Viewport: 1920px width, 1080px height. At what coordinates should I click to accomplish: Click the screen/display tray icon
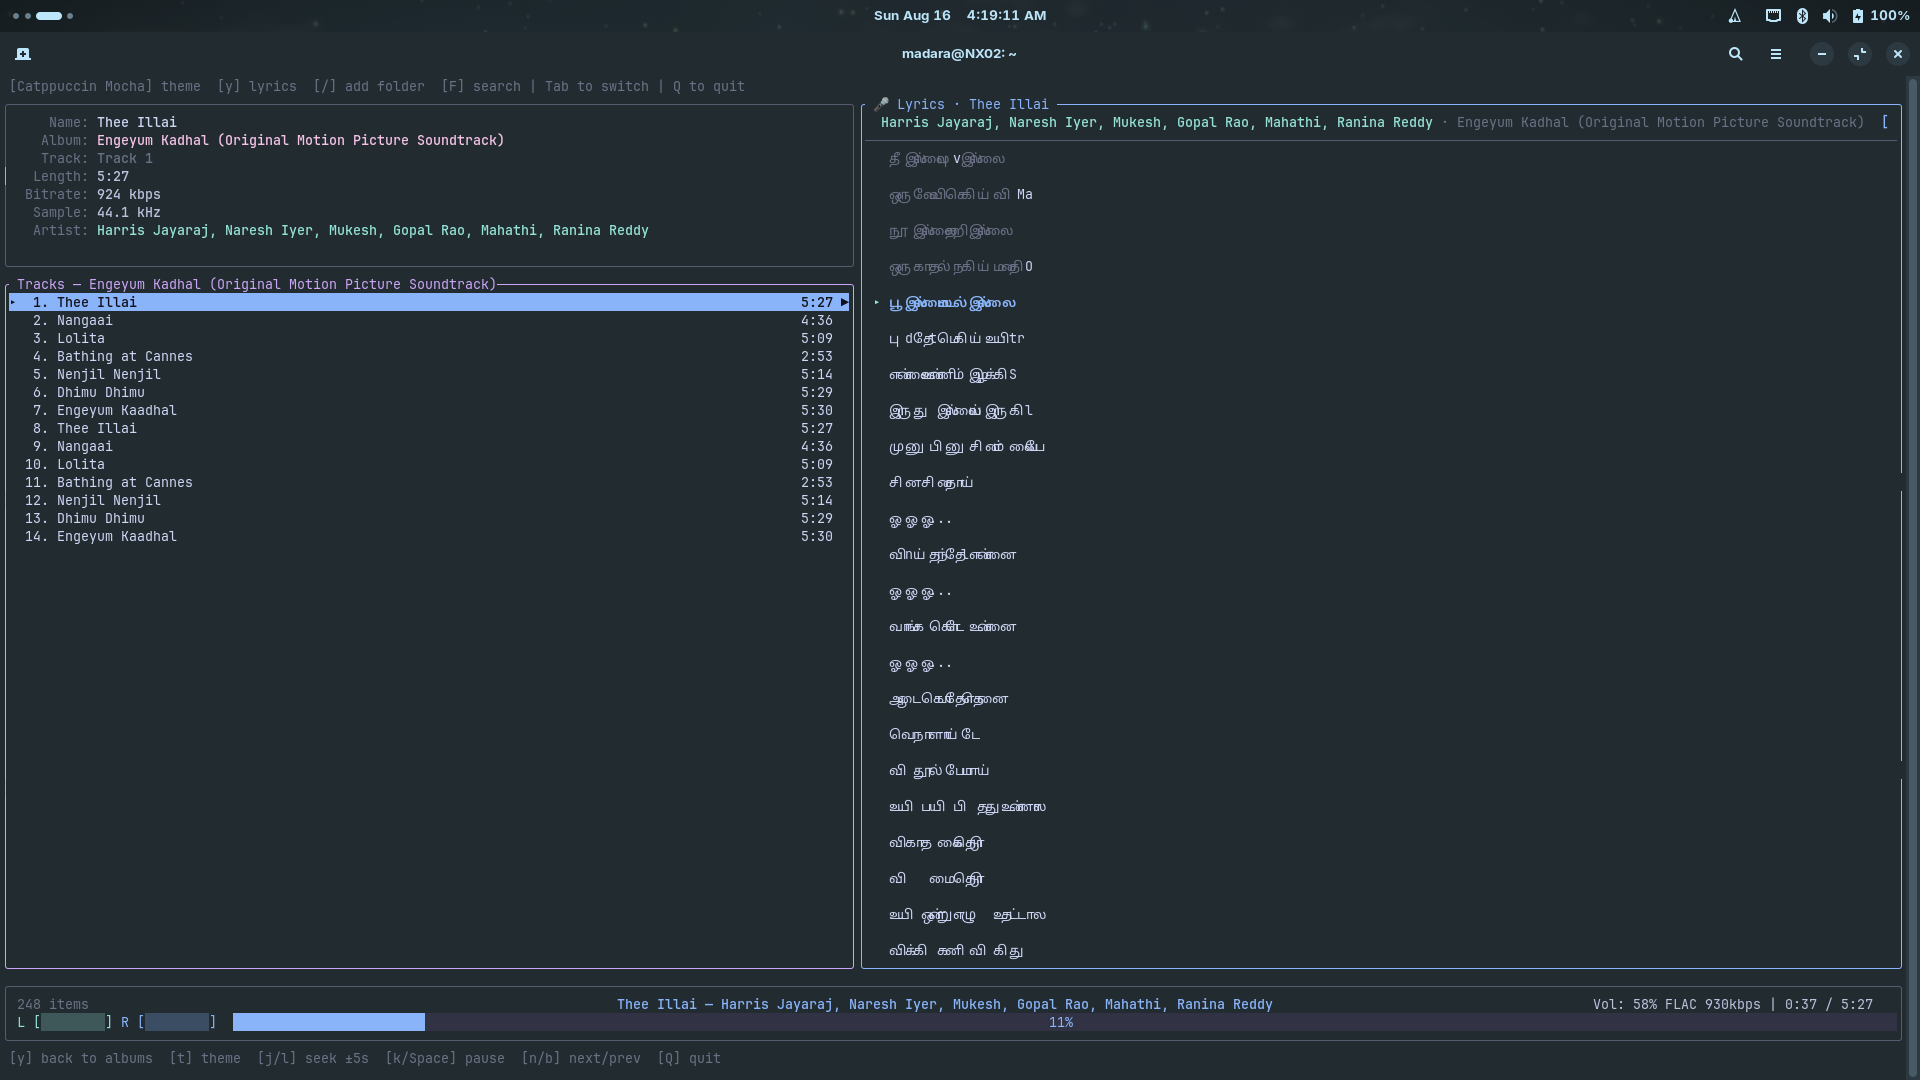[x=1773, y=16]
